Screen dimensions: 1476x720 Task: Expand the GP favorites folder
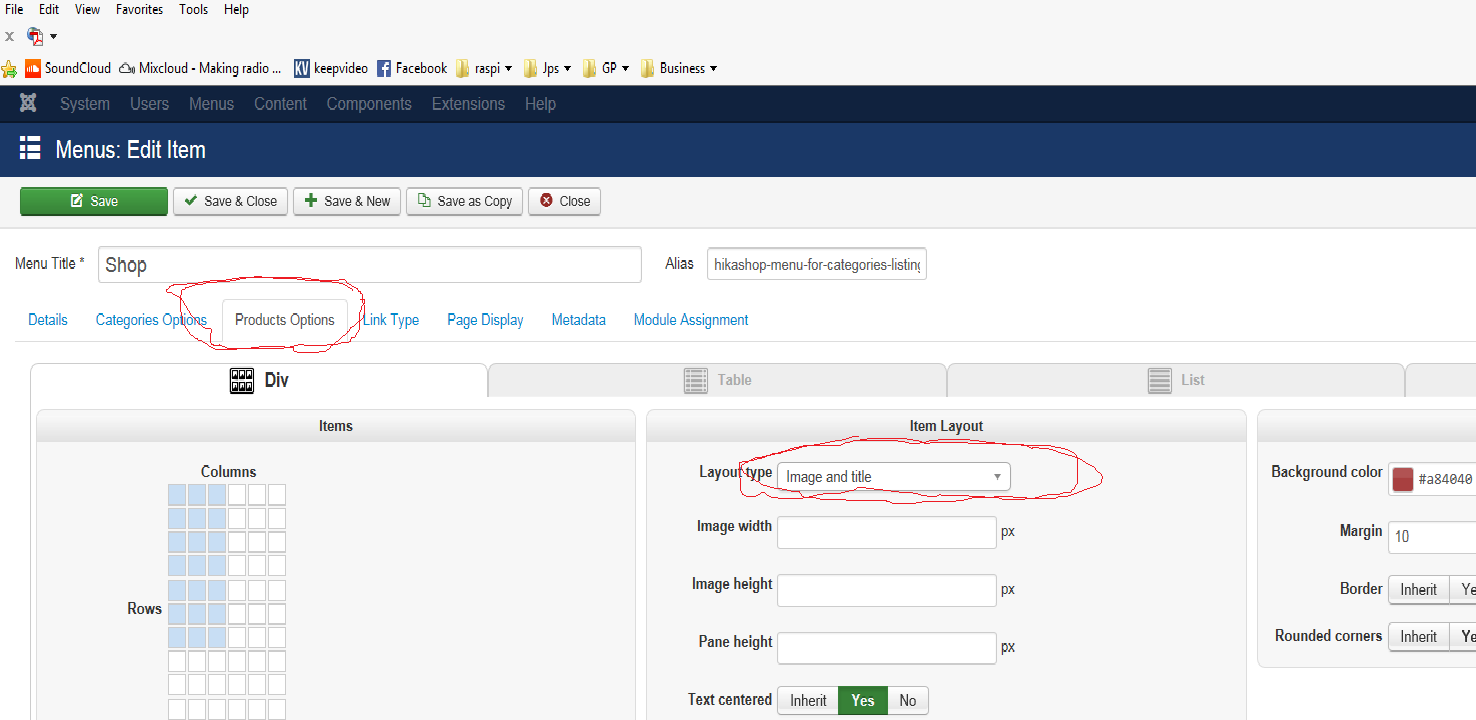[606, 68]
